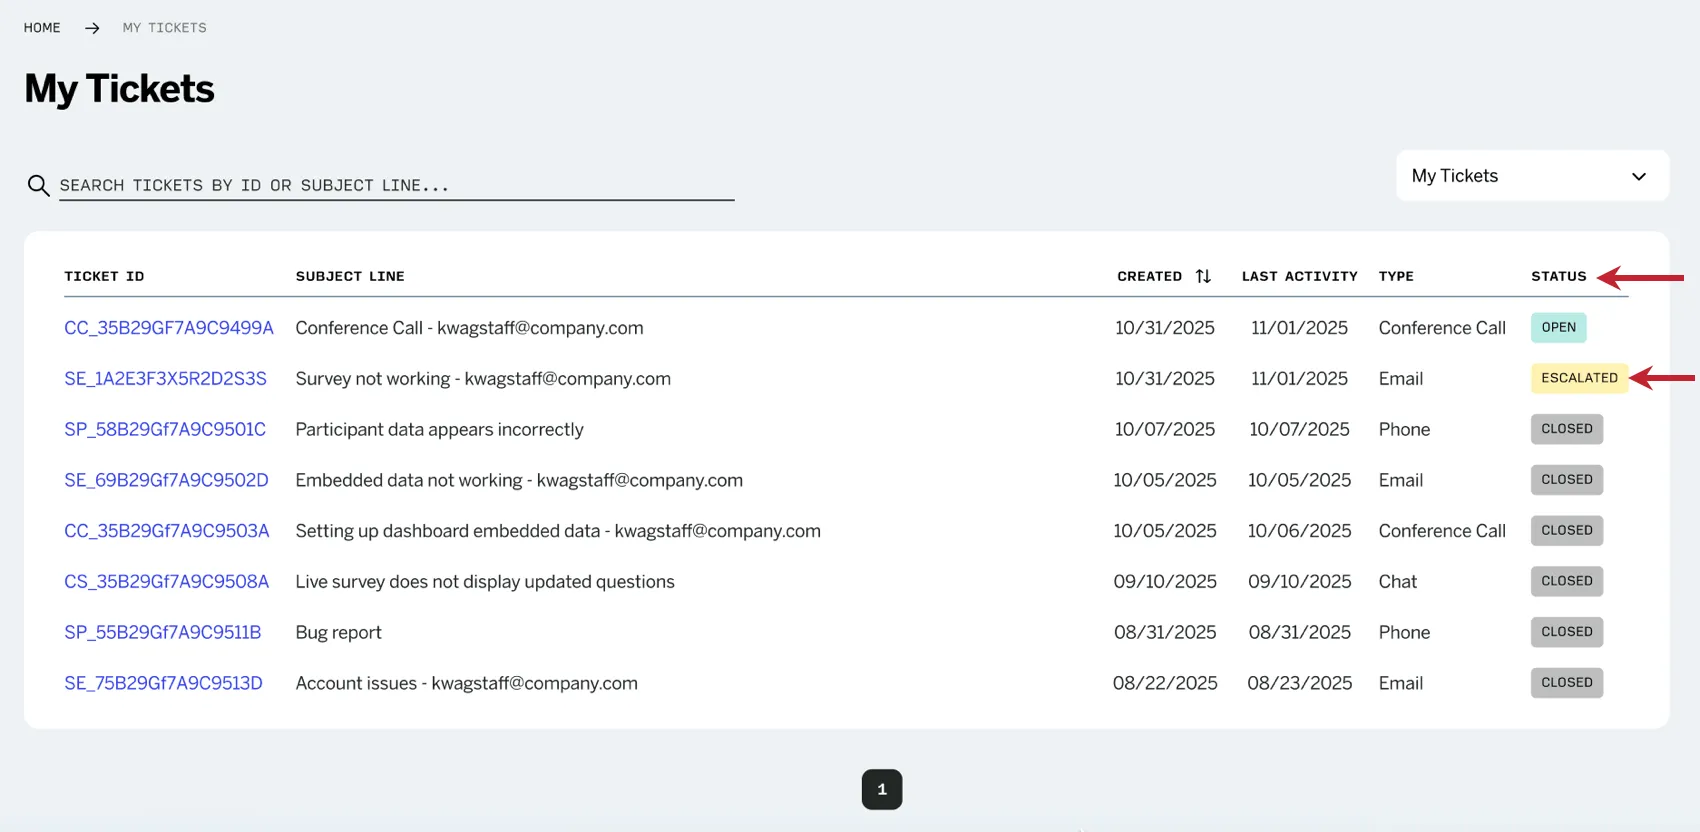The image size is (1700, 832).
Task: Open the My Tickets filter dropdown
Action: pos(1532,176)
